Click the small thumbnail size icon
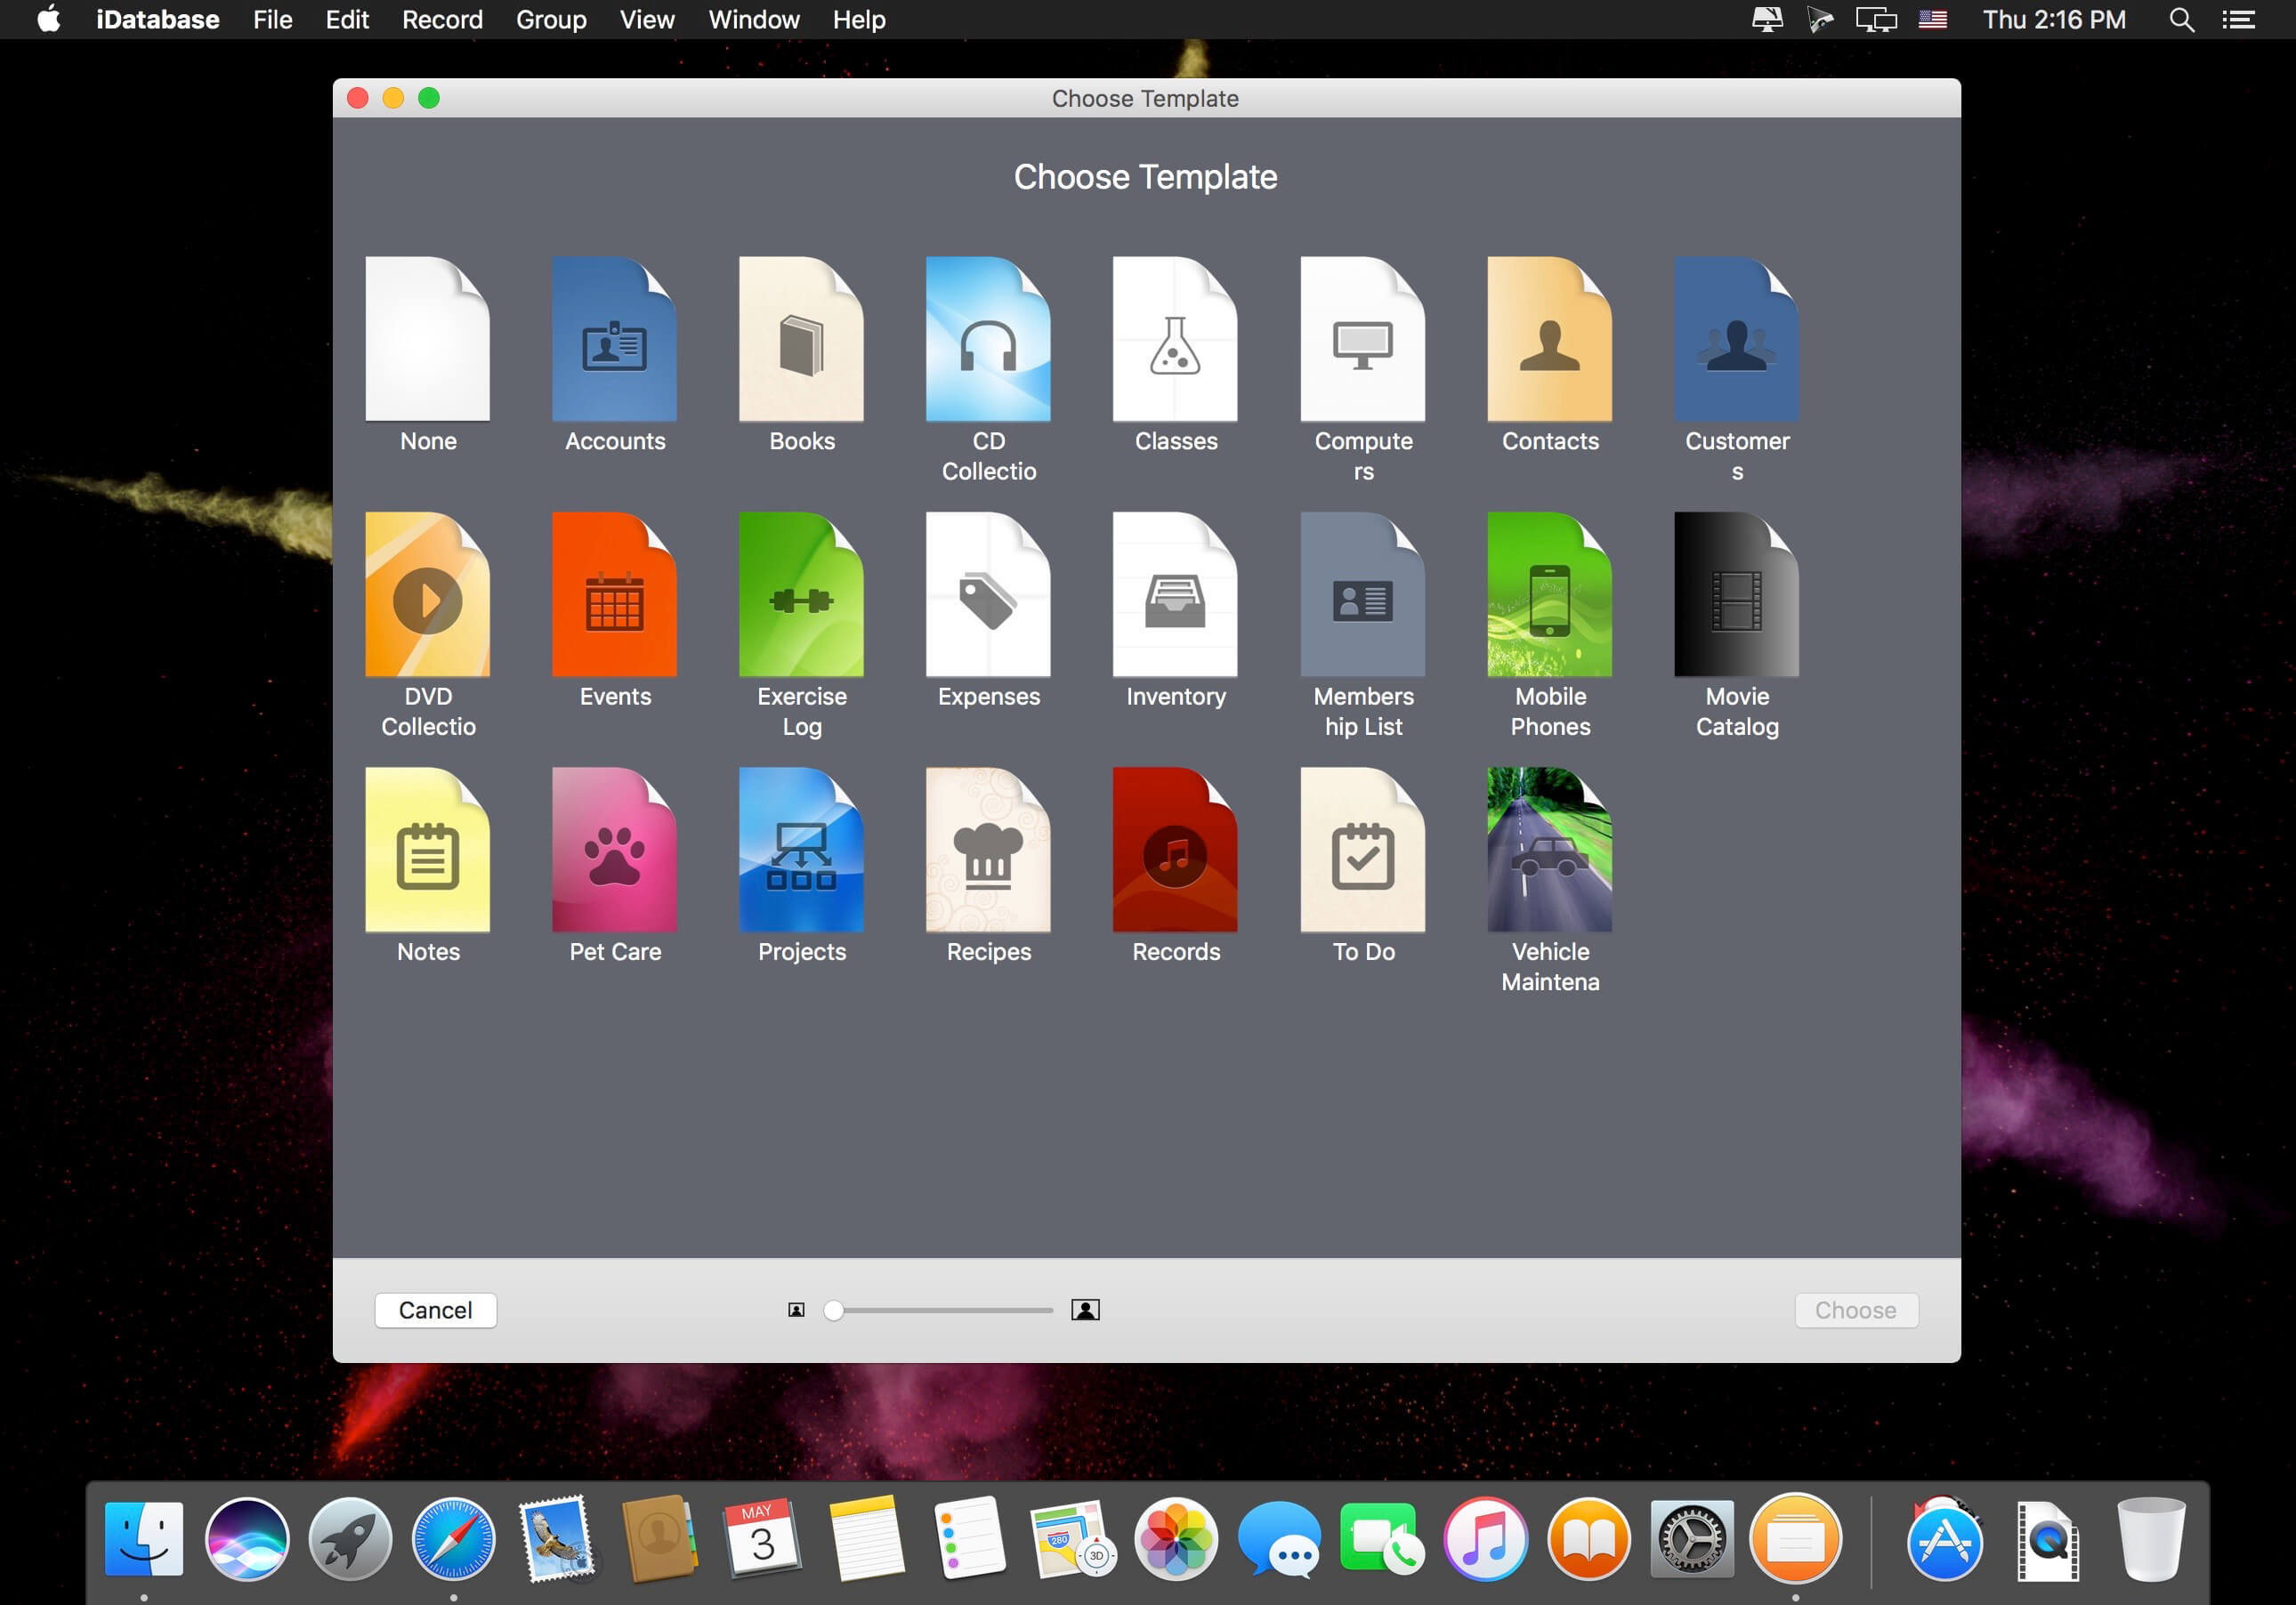 (x=796, y=1310)
